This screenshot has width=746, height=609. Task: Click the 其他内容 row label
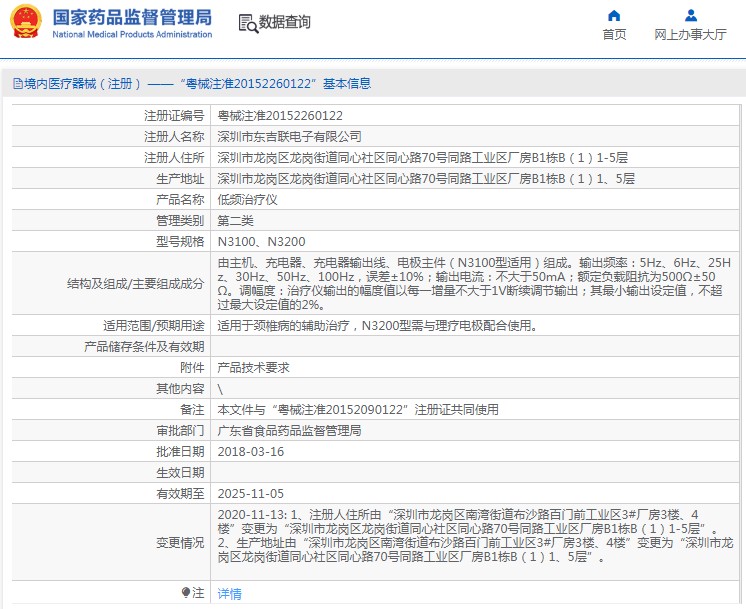[x=180, y=388]
